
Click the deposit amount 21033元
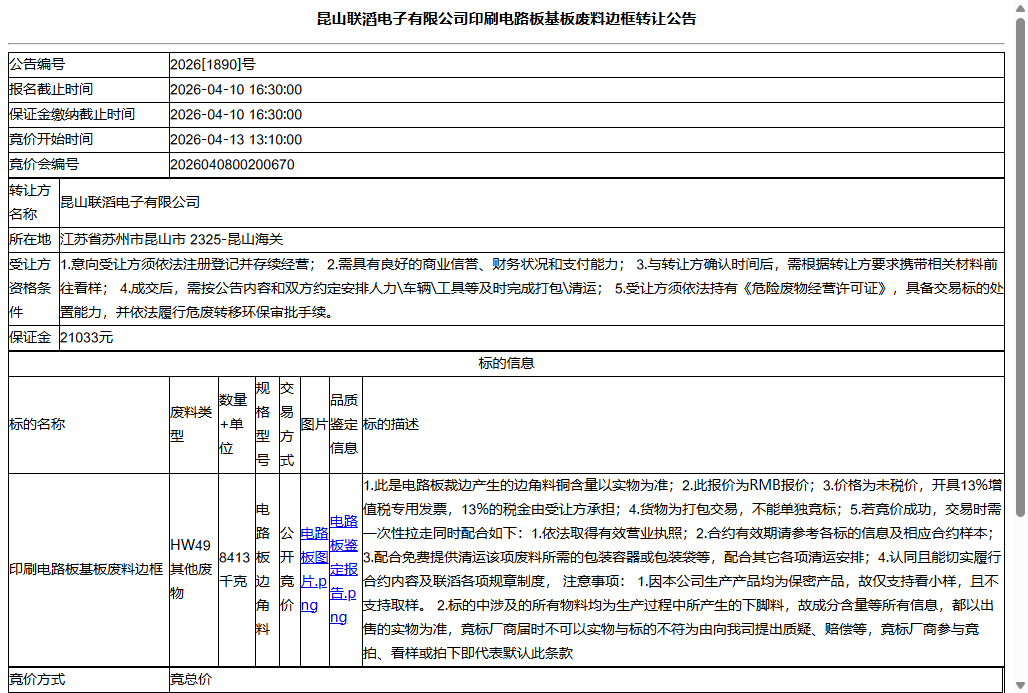tap(87, 338)
